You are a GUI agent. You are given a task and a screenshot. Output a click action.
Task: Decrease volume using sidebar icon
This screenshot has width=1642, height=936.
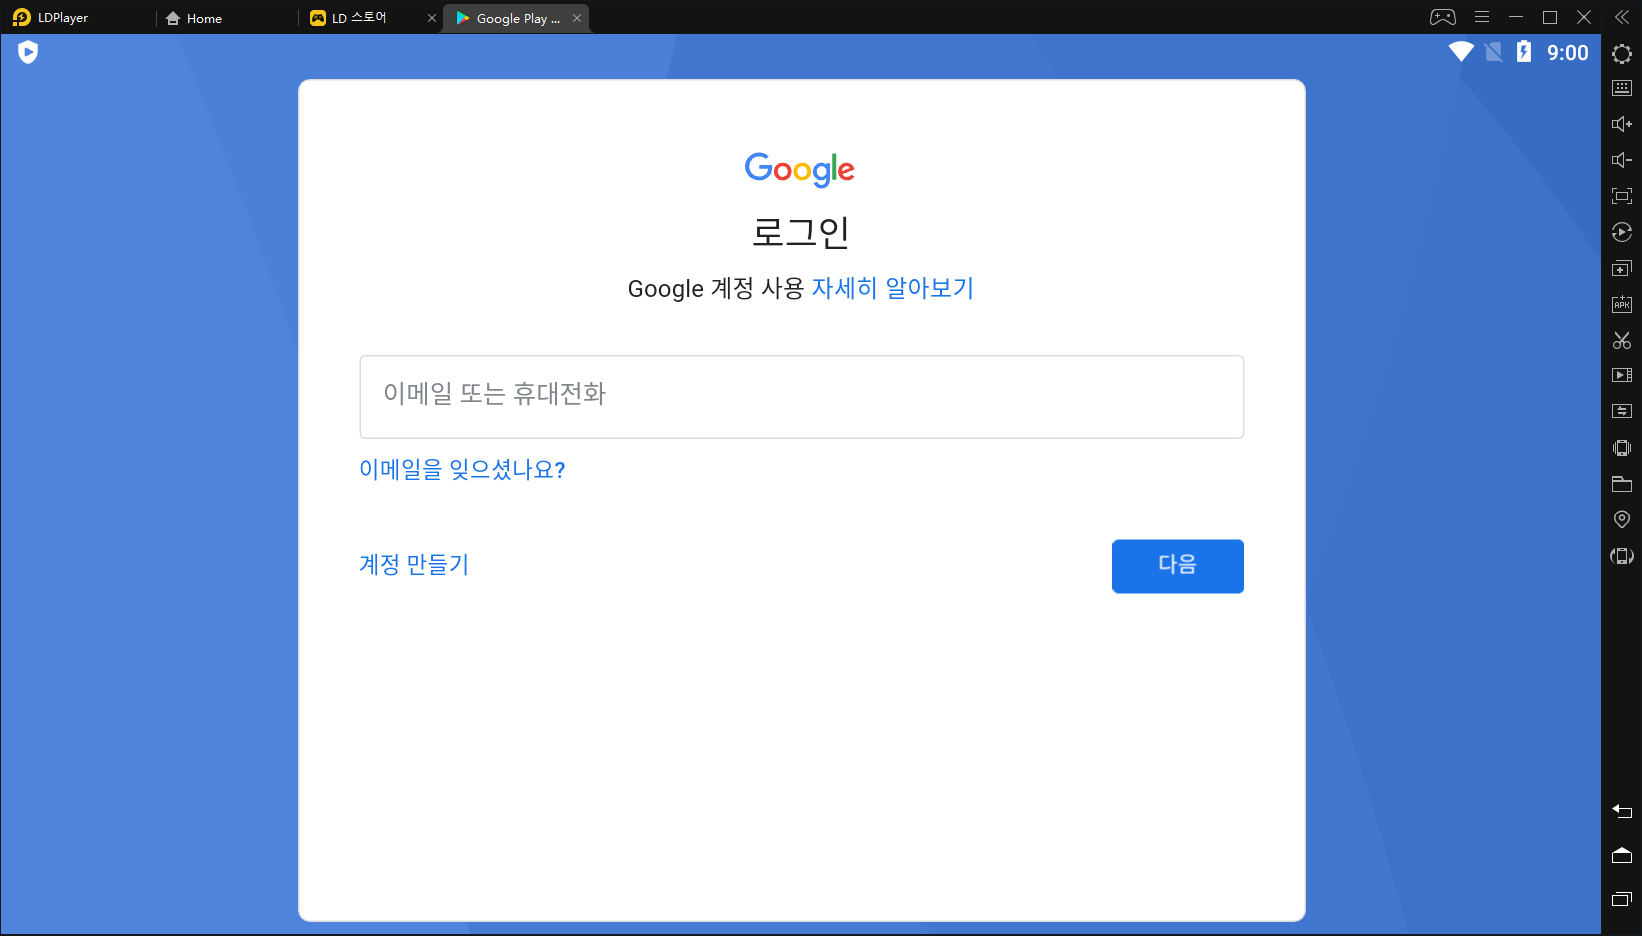[1622, 160]
